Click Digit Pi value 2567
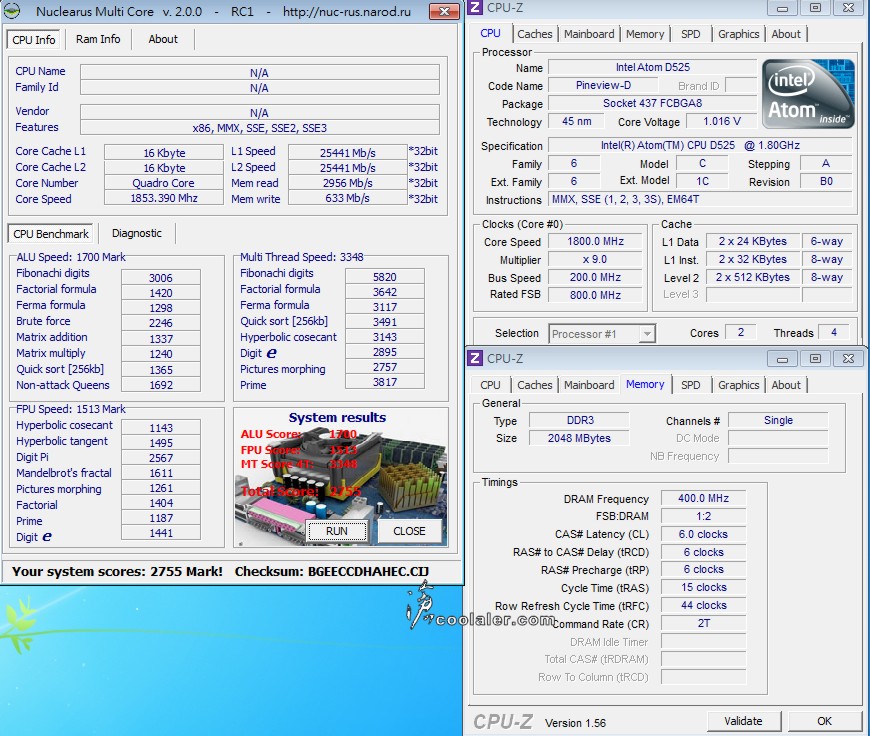The image size is (870, 736). 161,458
